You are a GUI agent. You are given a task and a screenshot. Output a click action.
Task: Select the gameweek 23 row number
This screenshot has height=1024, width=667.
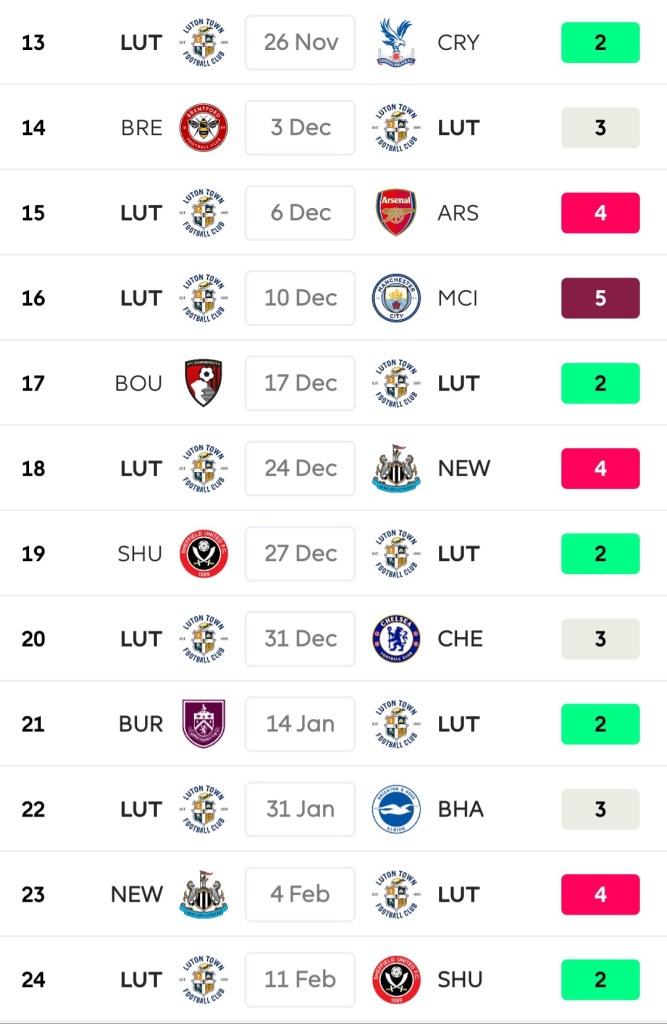33,894
